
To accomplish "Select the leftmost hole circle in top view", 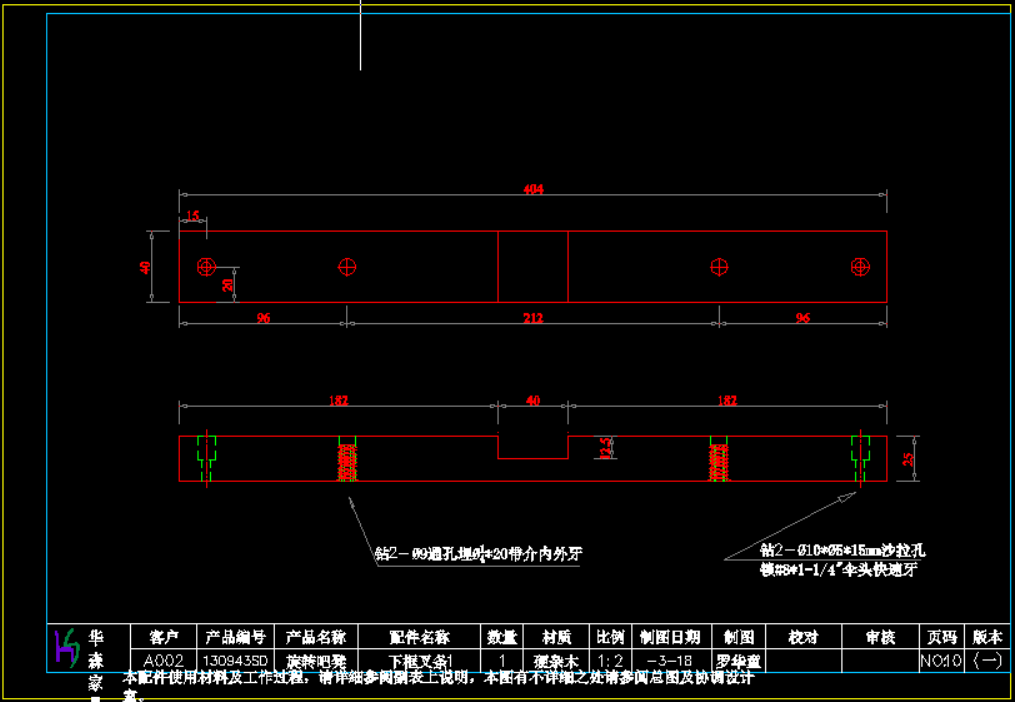I will tap(207, 267).
